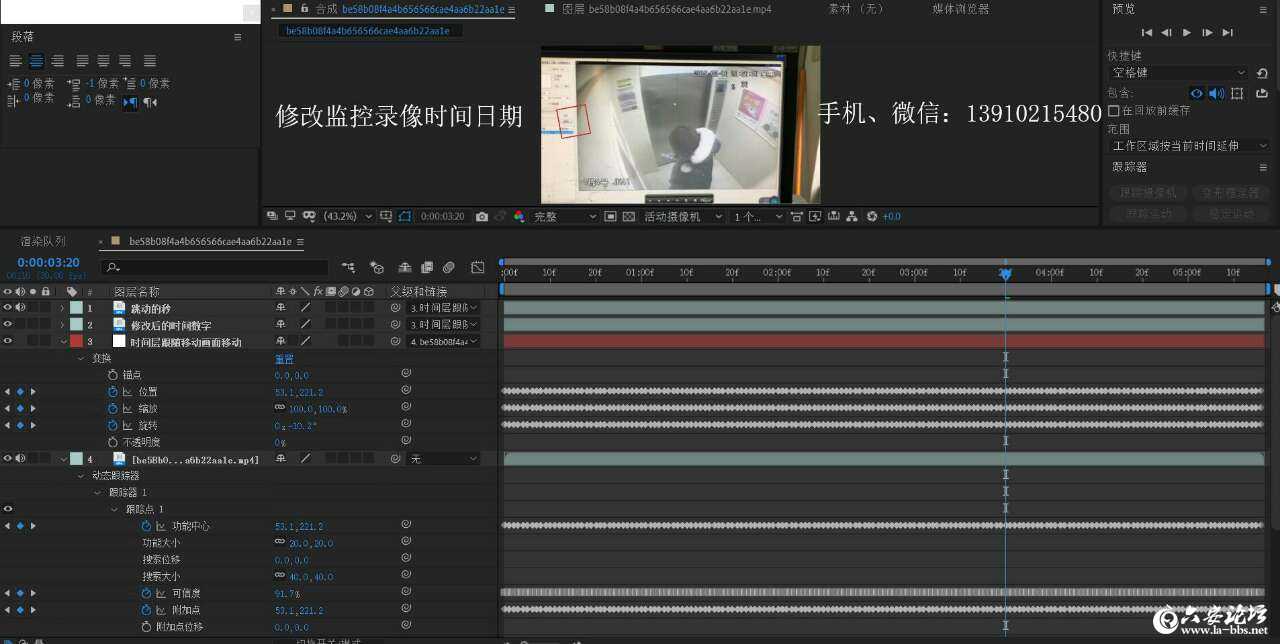This screenshot has height=644, width=1280.
Task: Toggle the transparency grid in viewer
Action: pyautogui.click(x=628, y=216)
